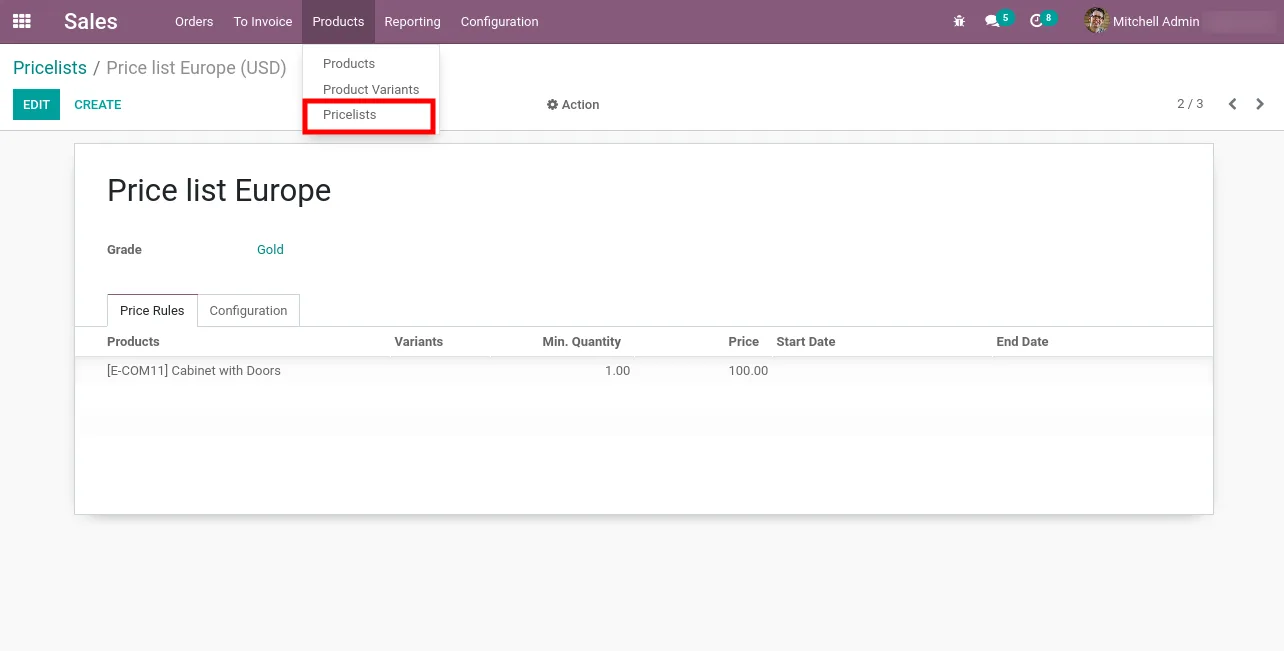Click Mitchell Admin avatar picture
The height and width of the screenshot is (651, 1284).
point(1096,21)
